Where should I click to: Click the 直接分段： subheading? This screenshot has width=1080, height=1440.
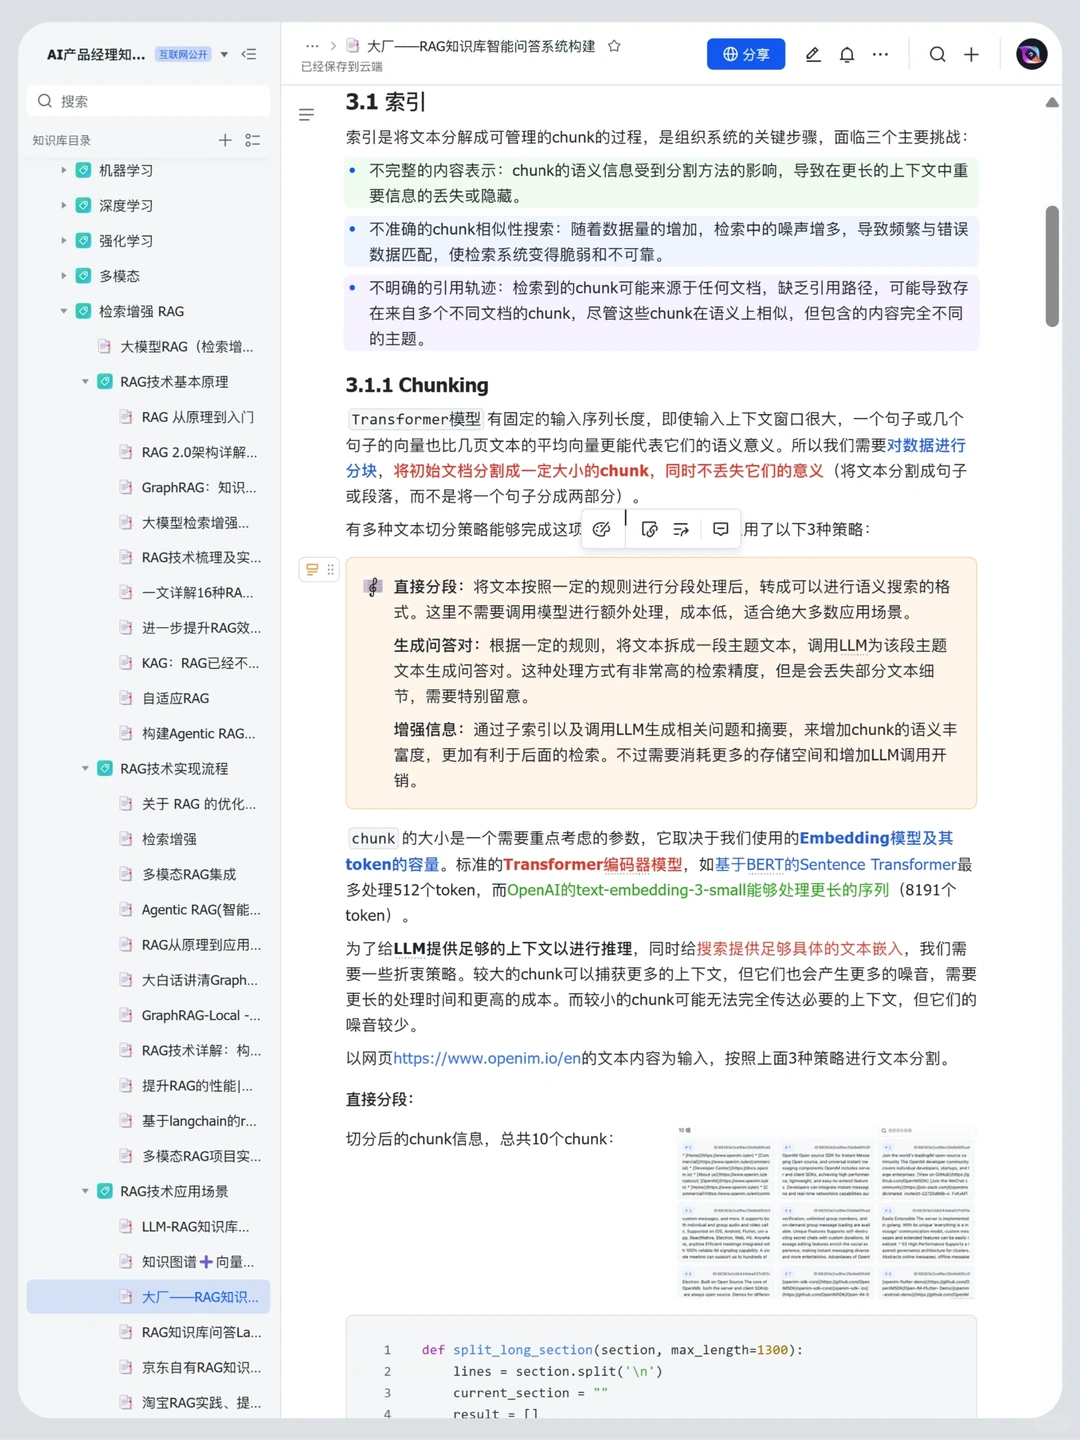click(380, 1099)
